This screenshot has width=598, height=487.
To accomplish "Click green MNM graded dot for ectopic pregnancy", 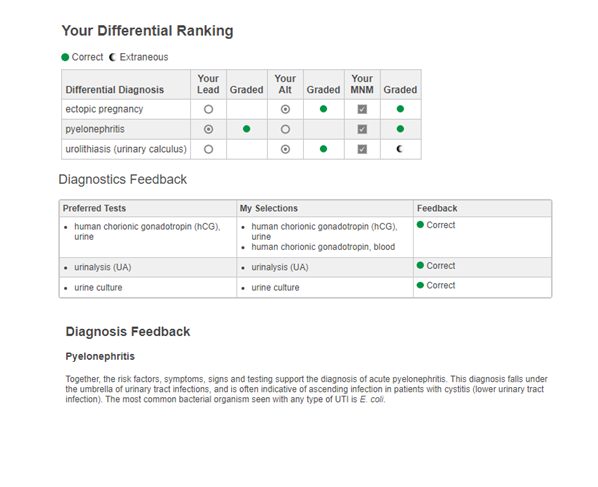I will click(x=400, y=109).
